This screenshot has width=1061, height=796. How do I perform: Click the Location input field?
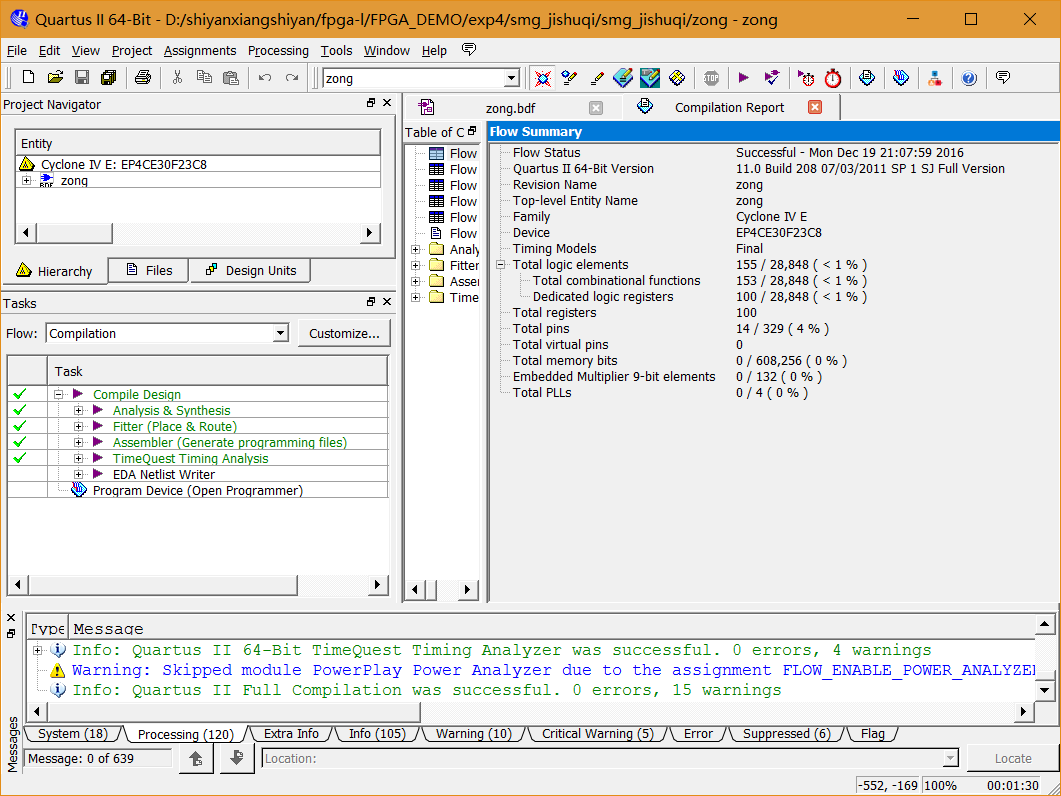point(603,759)
